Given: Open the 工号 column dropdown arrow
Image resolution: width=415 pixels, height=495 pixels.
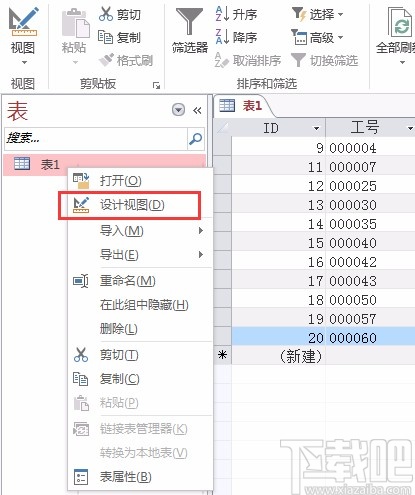Looking at the screenshot, I should 410,128.
